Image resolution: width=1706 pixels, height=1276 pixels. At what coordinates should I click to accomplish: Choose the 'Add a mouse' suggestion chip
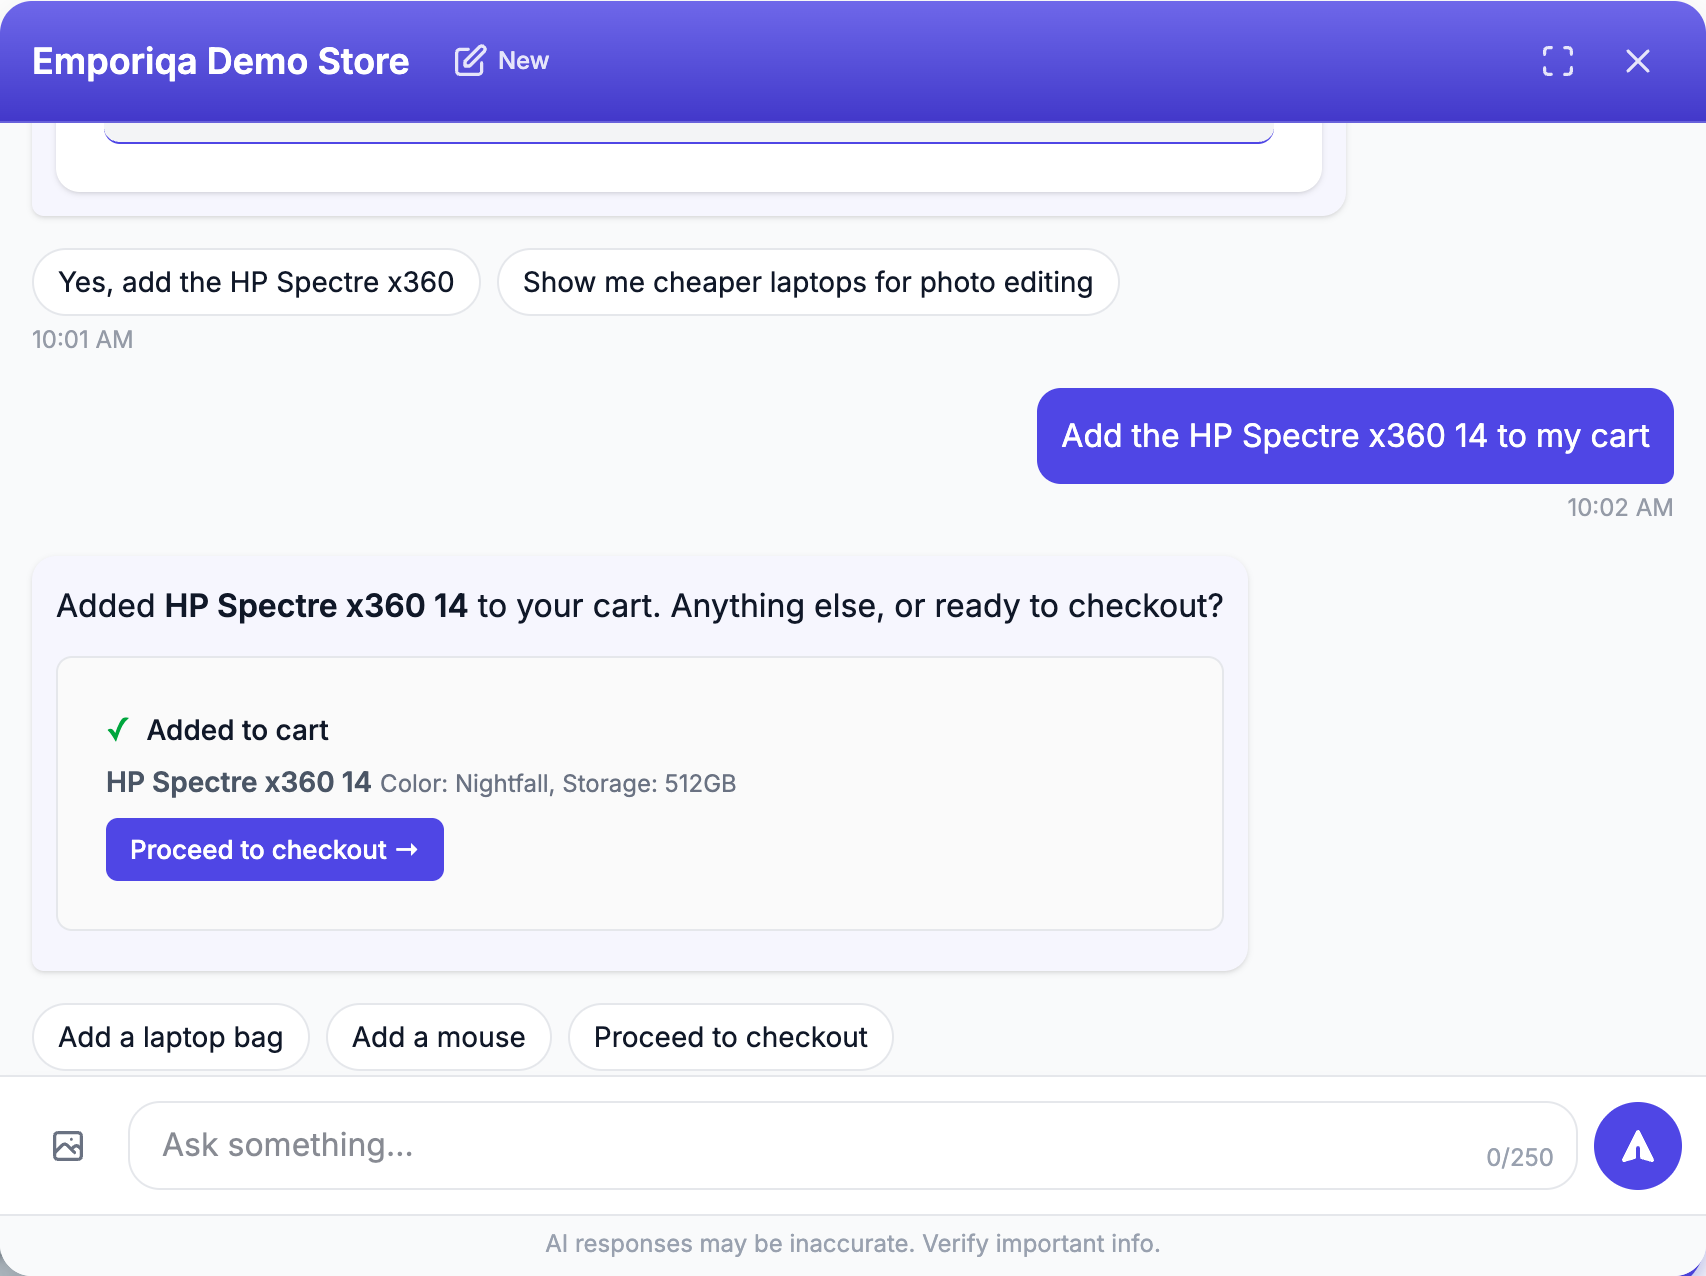[x=439, y=1037]
